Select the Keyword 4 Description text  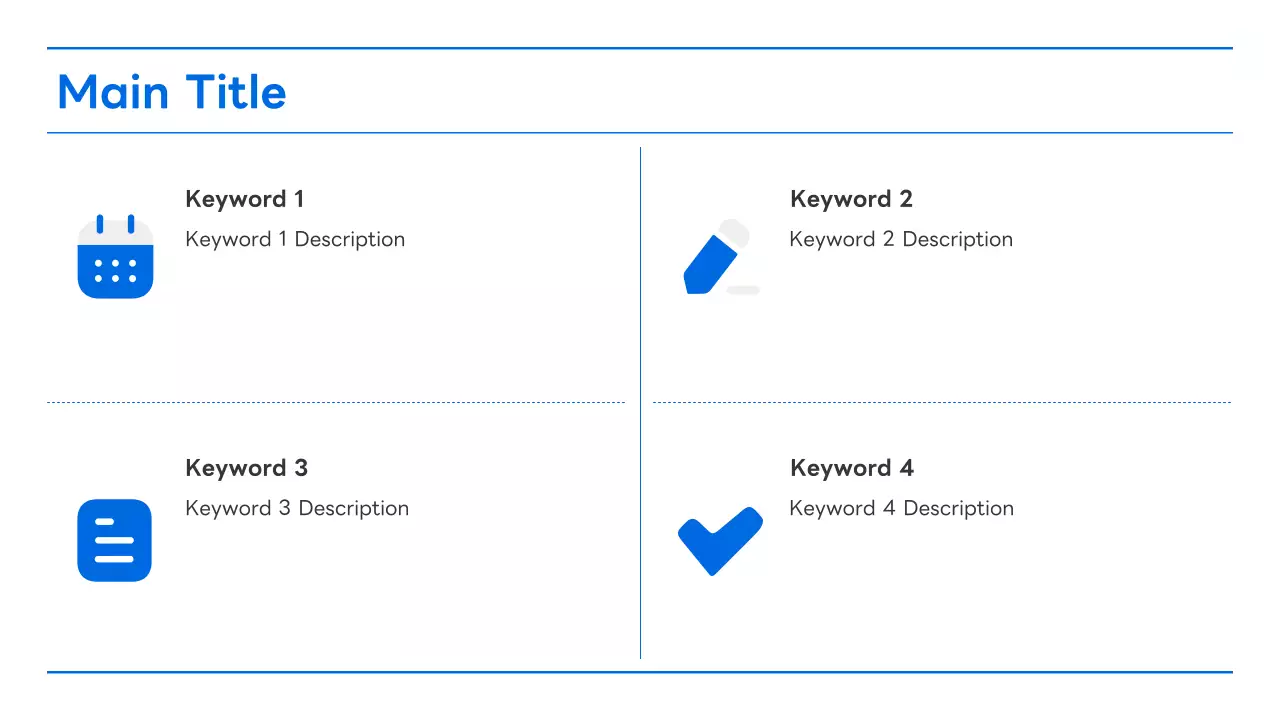(902, 508)
